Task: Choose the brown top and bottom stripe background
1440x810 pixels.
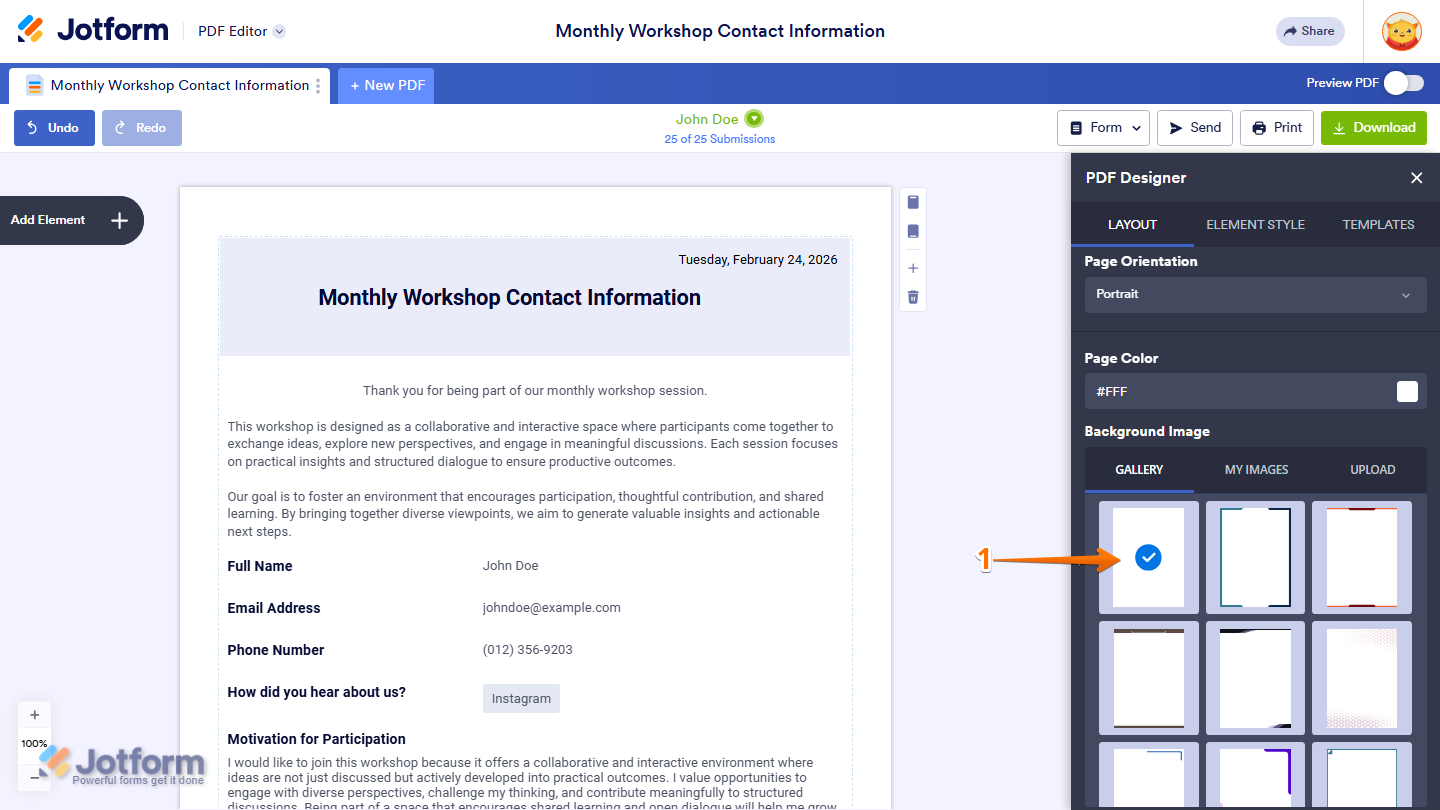Action: 1149,678
